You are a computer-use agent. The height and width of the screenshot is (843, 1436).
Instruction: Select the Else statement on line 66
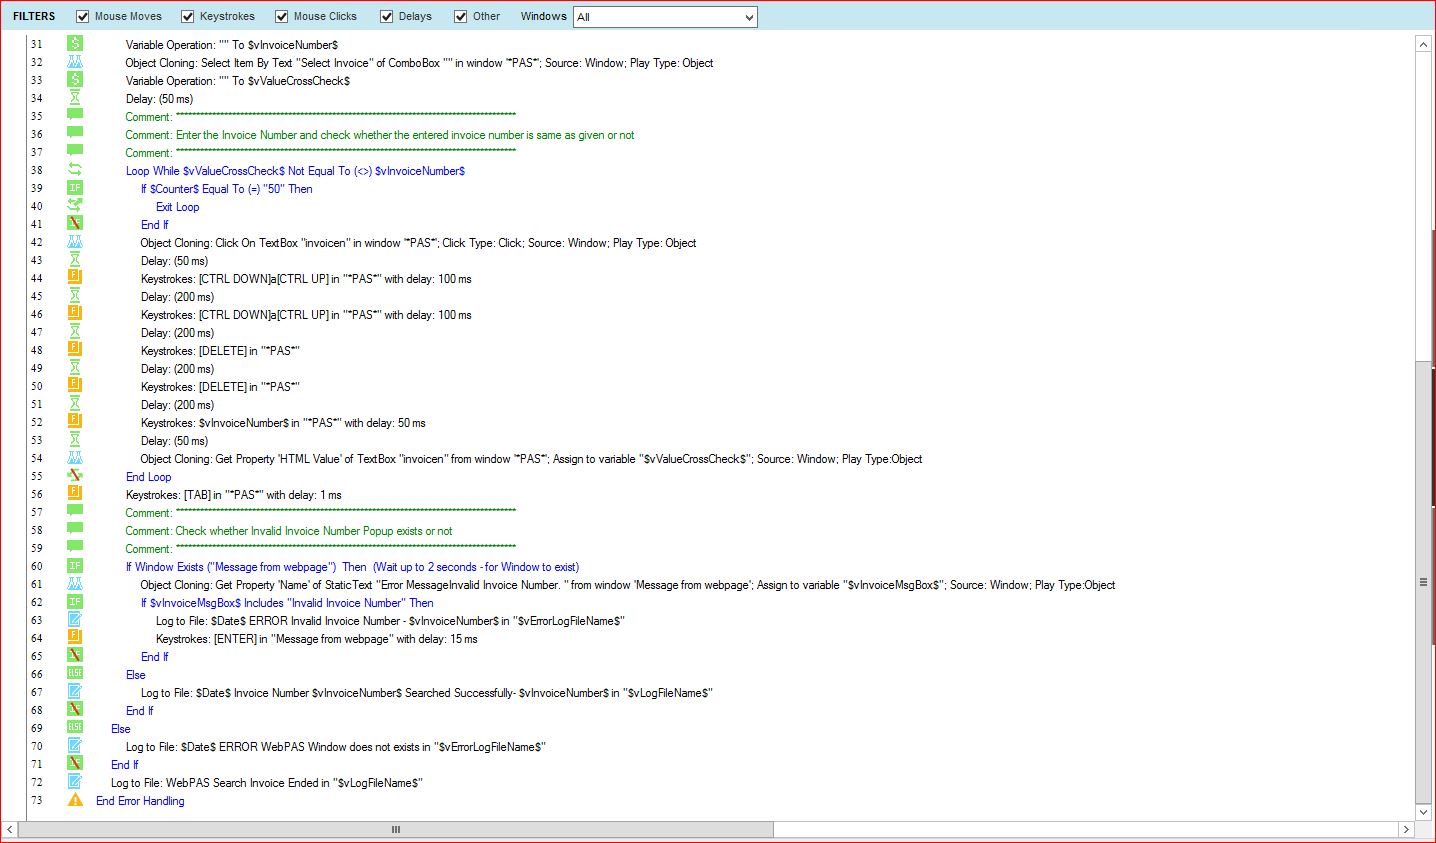point(135,675)
